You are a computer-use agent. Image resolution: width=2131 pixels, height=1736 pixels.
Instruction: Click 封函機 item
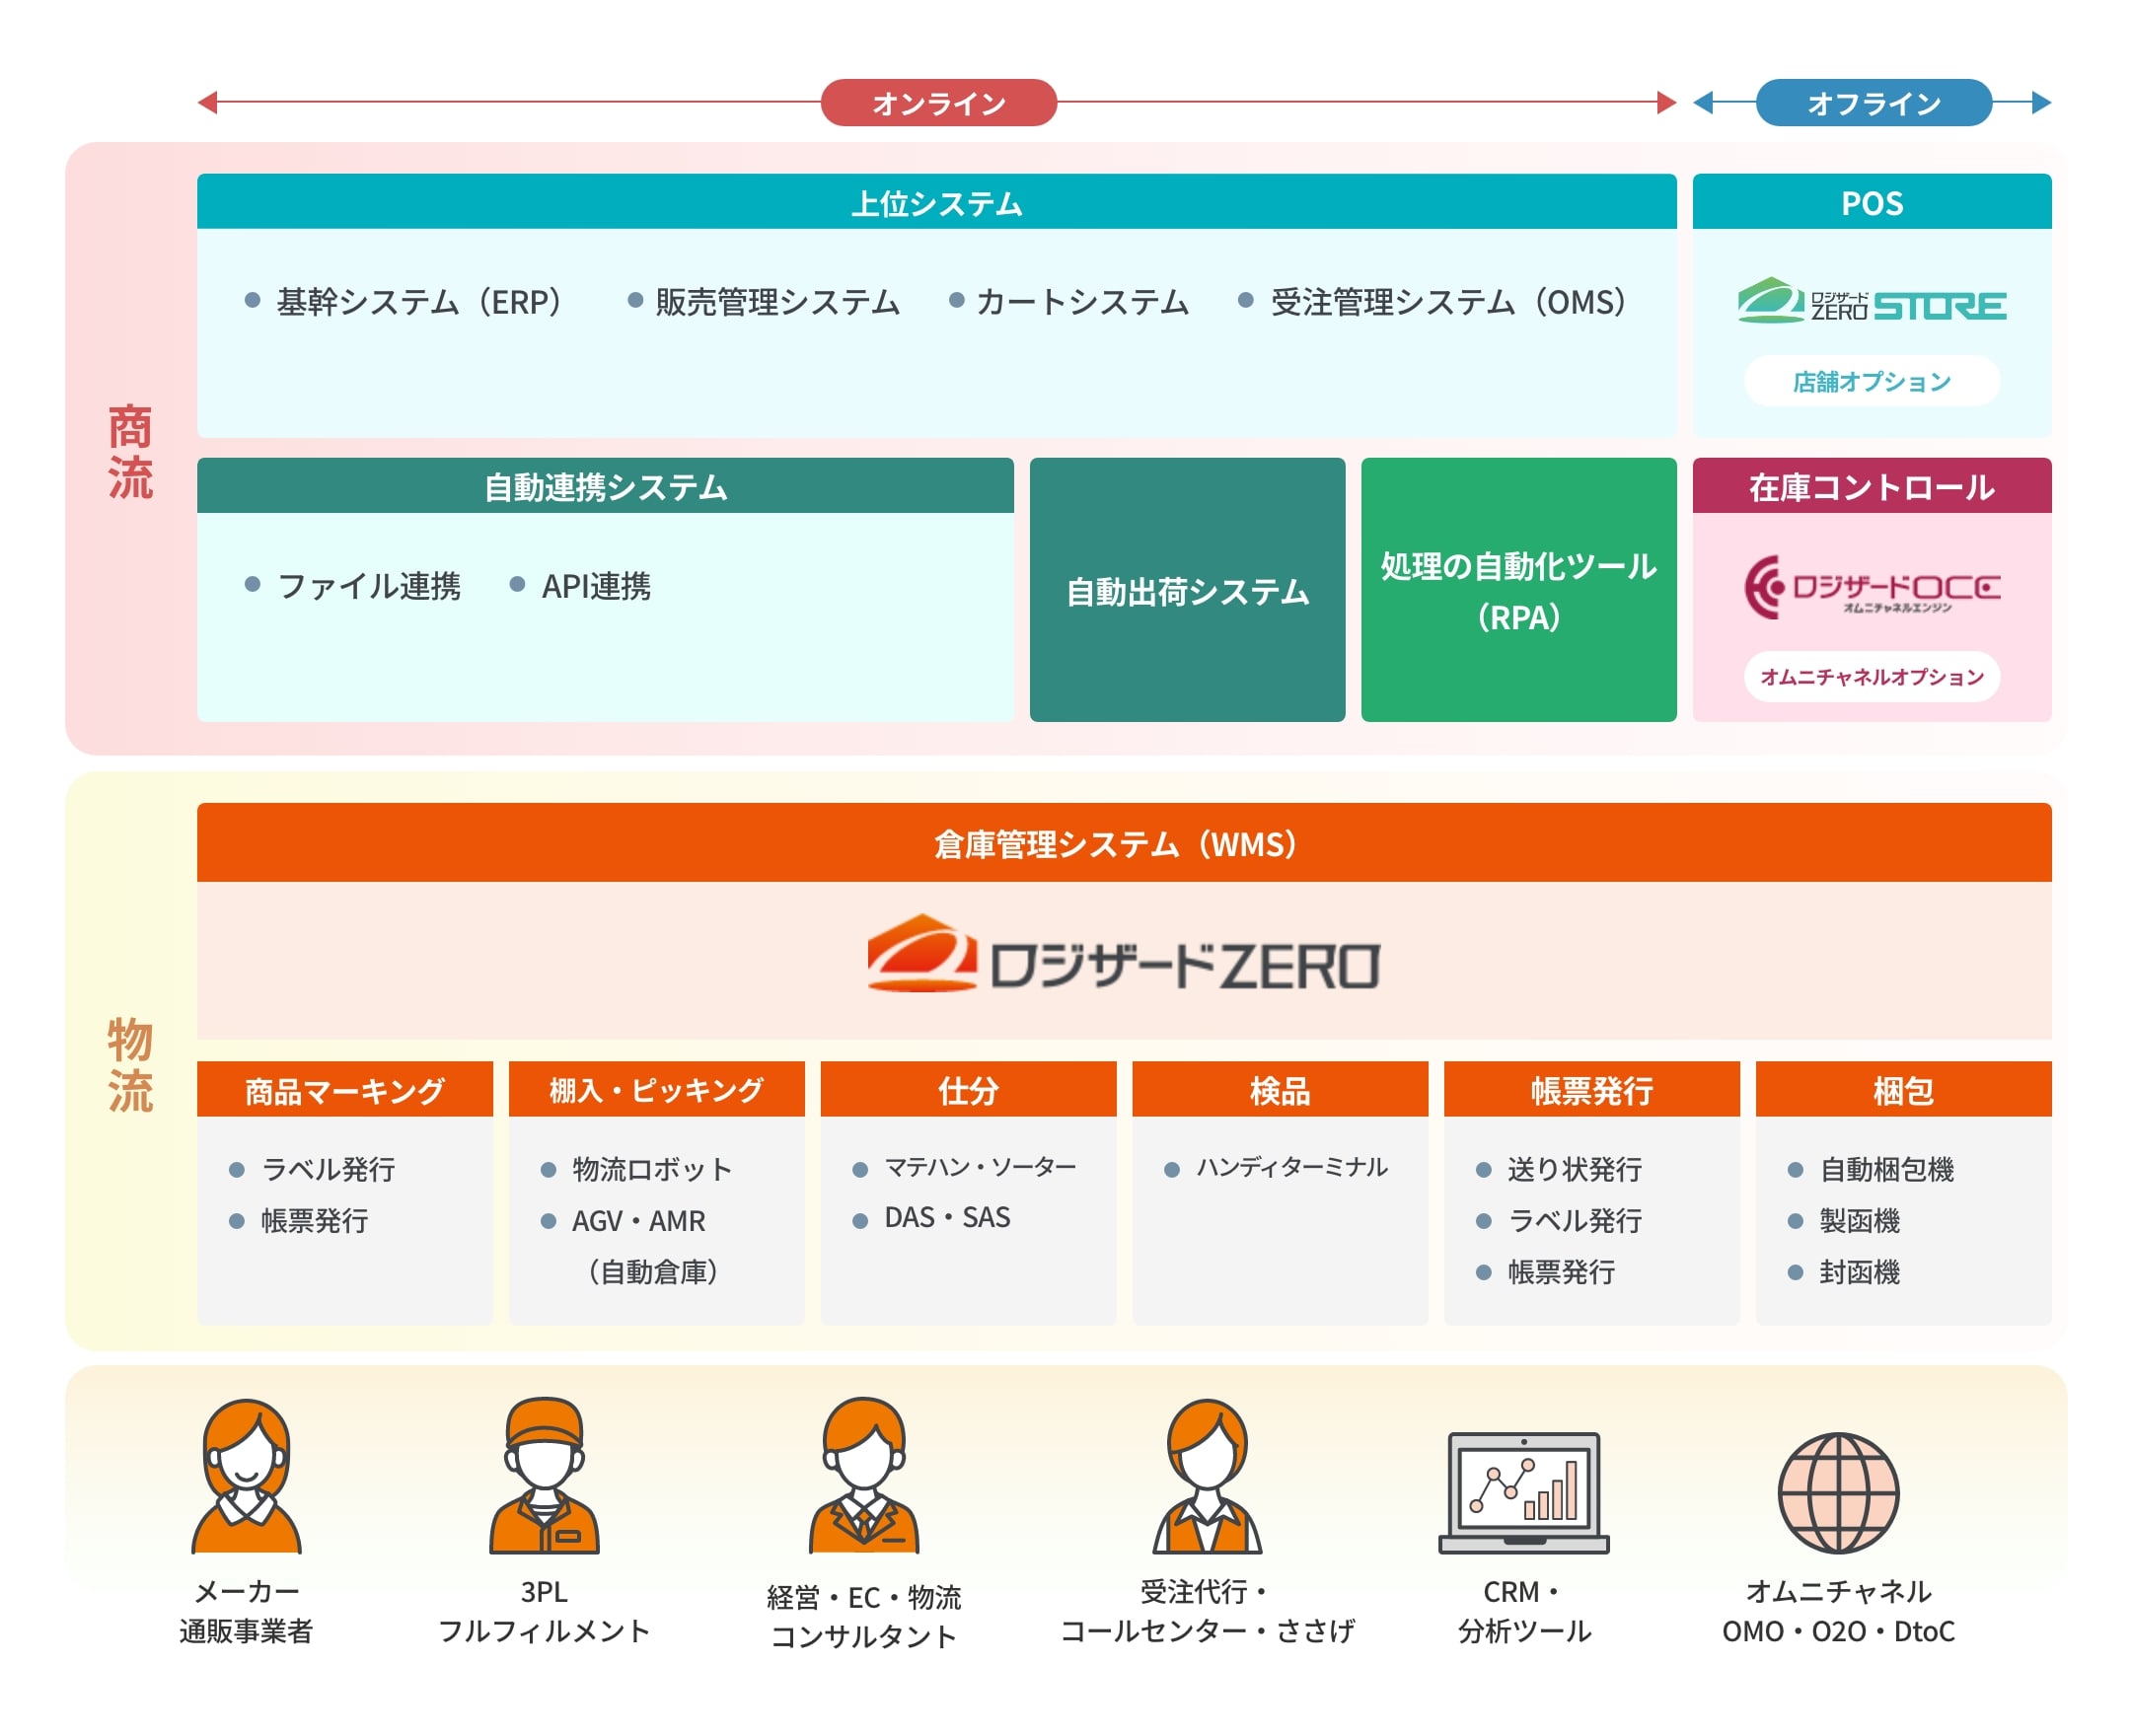click(x=1859, y=1271)
